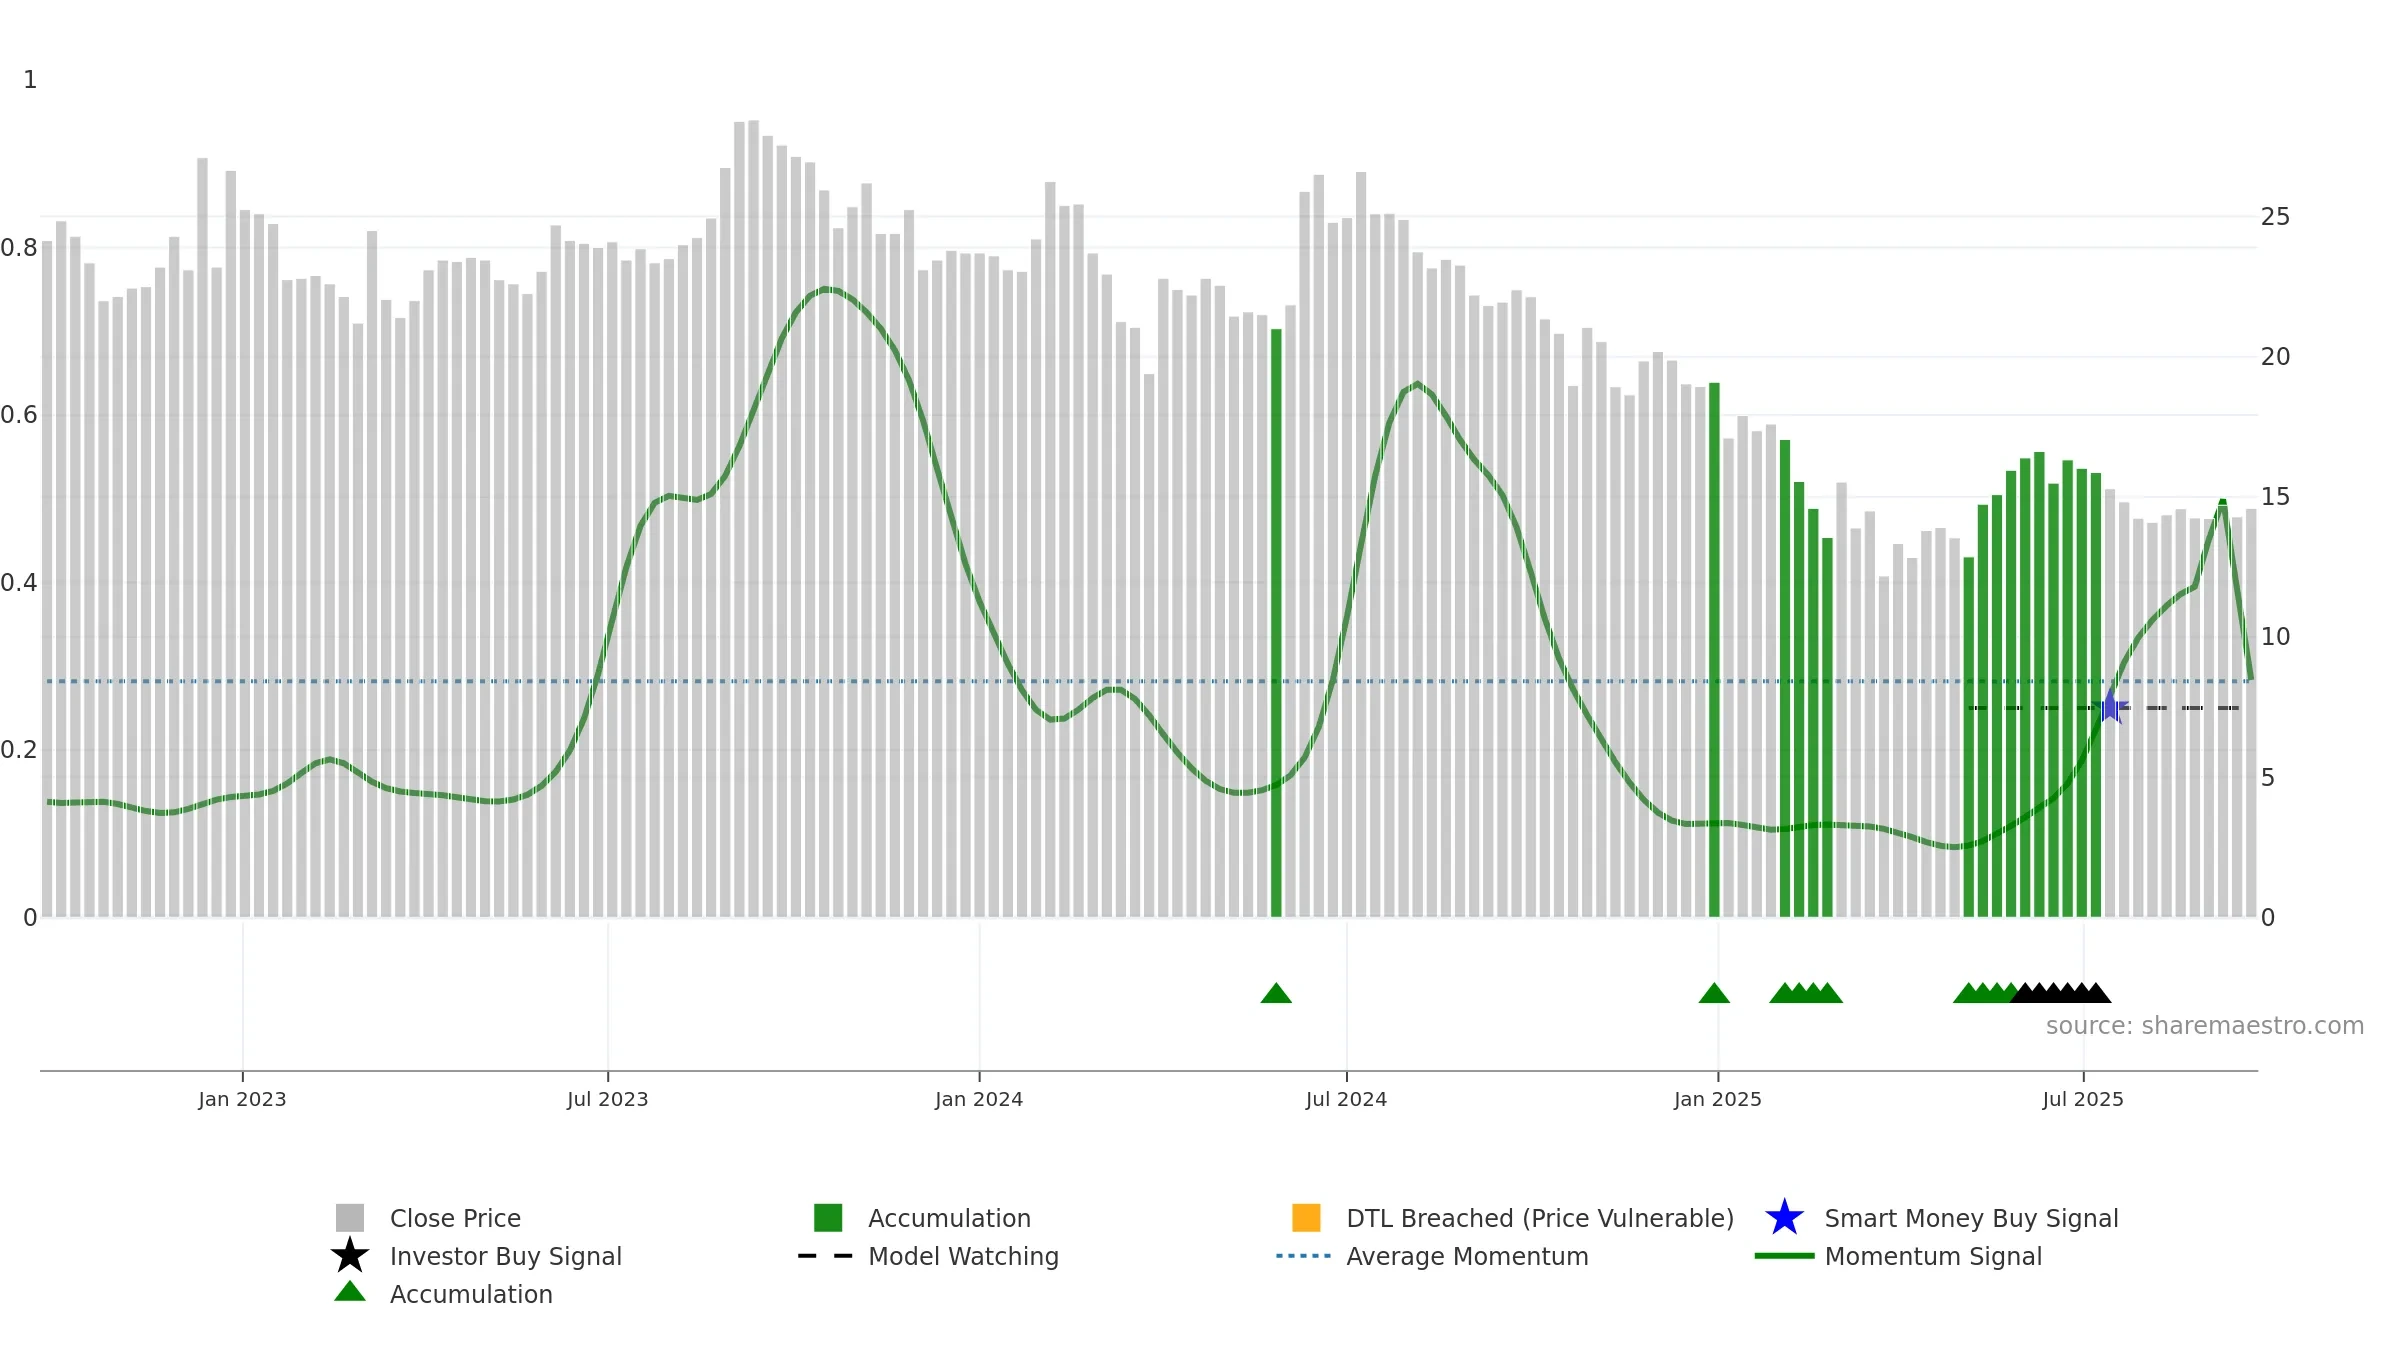Click the dashed Model Watching legend icon
2400x1350 pixels.
826,1256
